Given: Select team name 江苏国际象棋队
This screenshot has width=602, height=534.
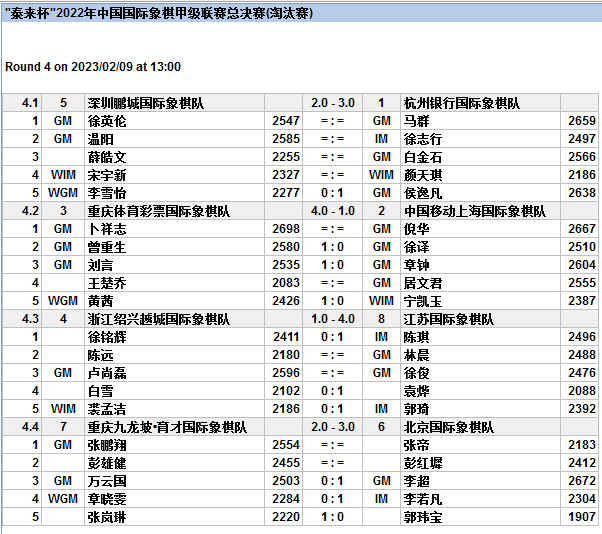Looking at the screenshot, I should click(x=448, y=319).
